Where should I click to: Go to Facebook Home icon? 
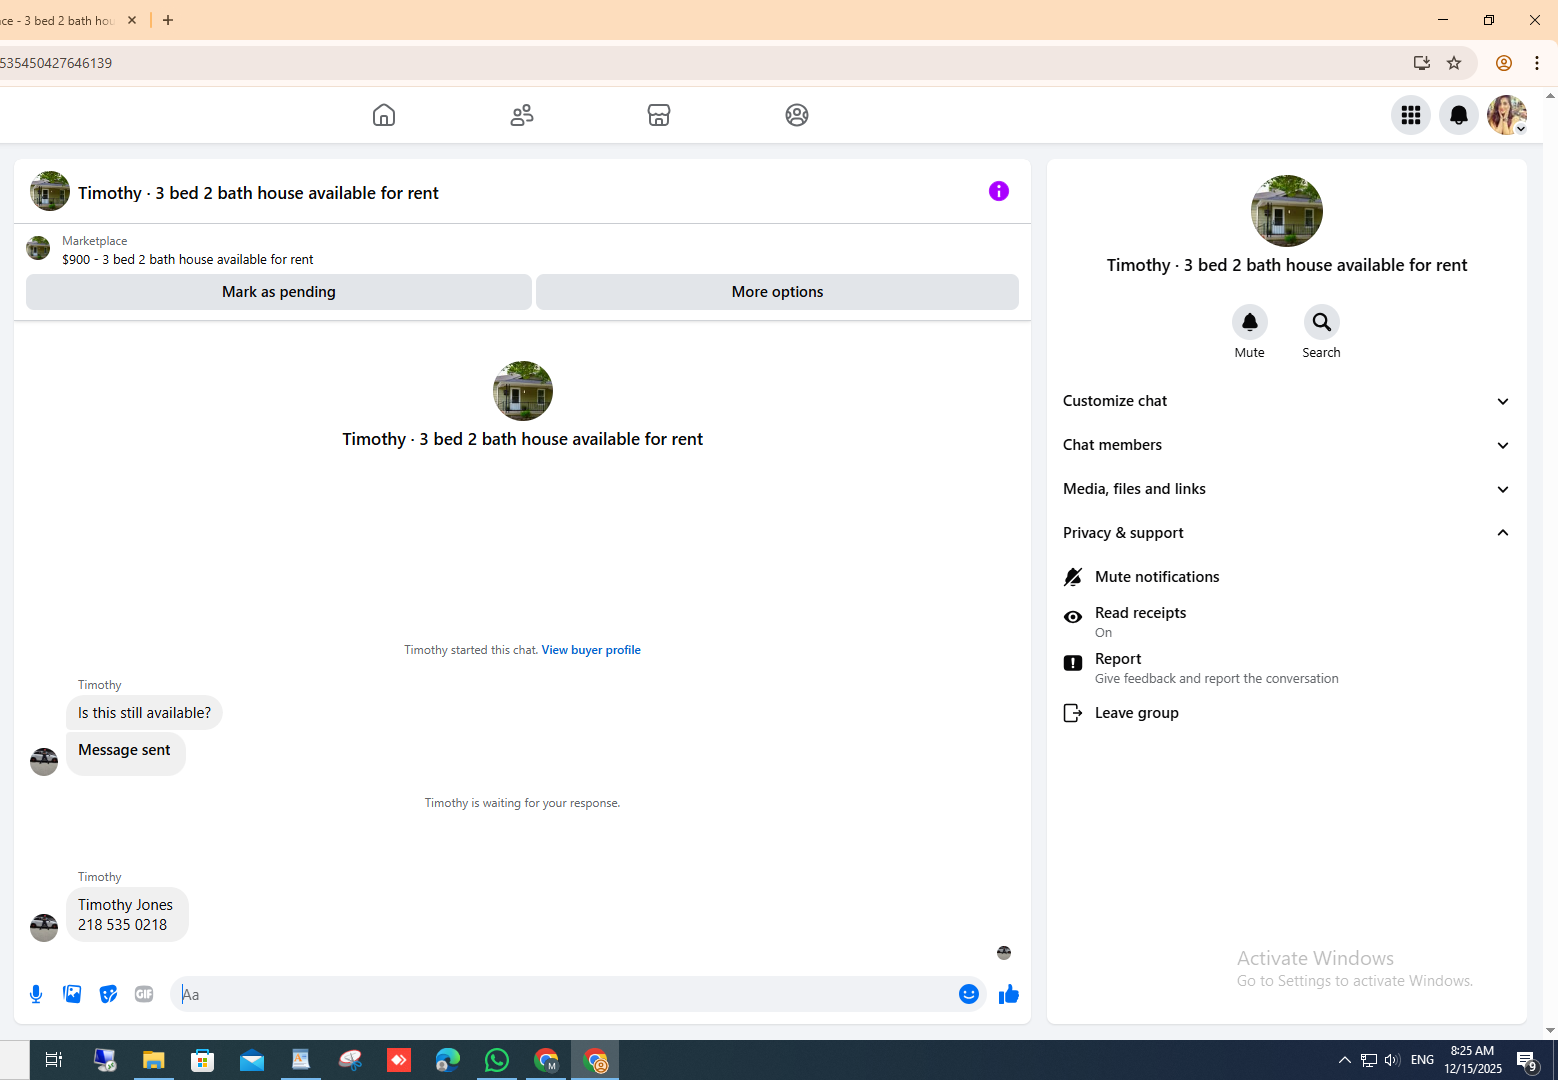[x=384, y=115]
